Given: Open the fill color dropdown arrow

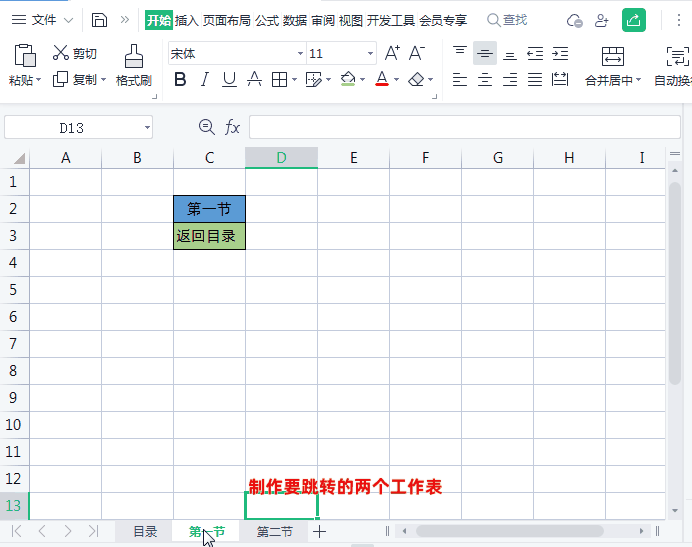Looking at the screenshot, I should tap(362, 80).
